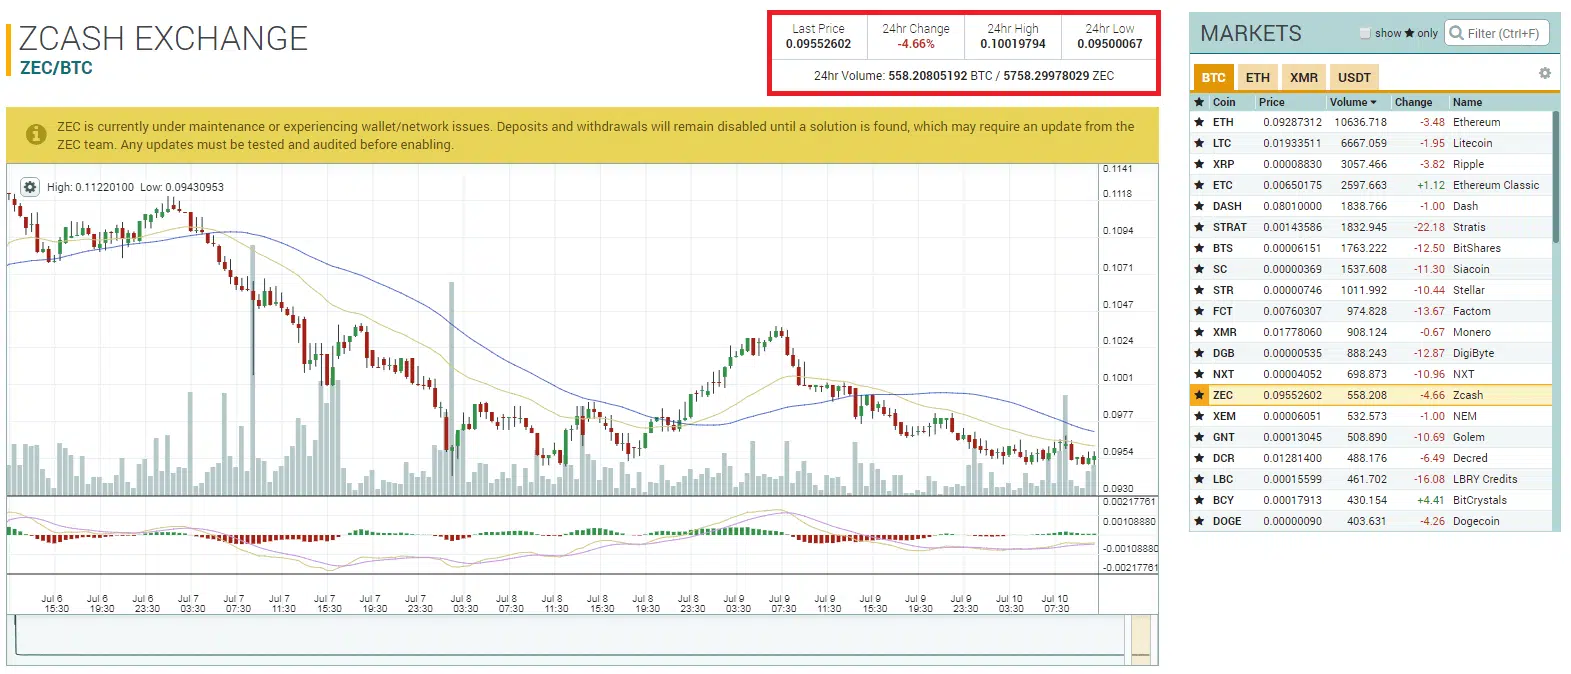Toggle favorite star for SC
The height and width of the screenshot is (674, 1571).
[1199, 269]
